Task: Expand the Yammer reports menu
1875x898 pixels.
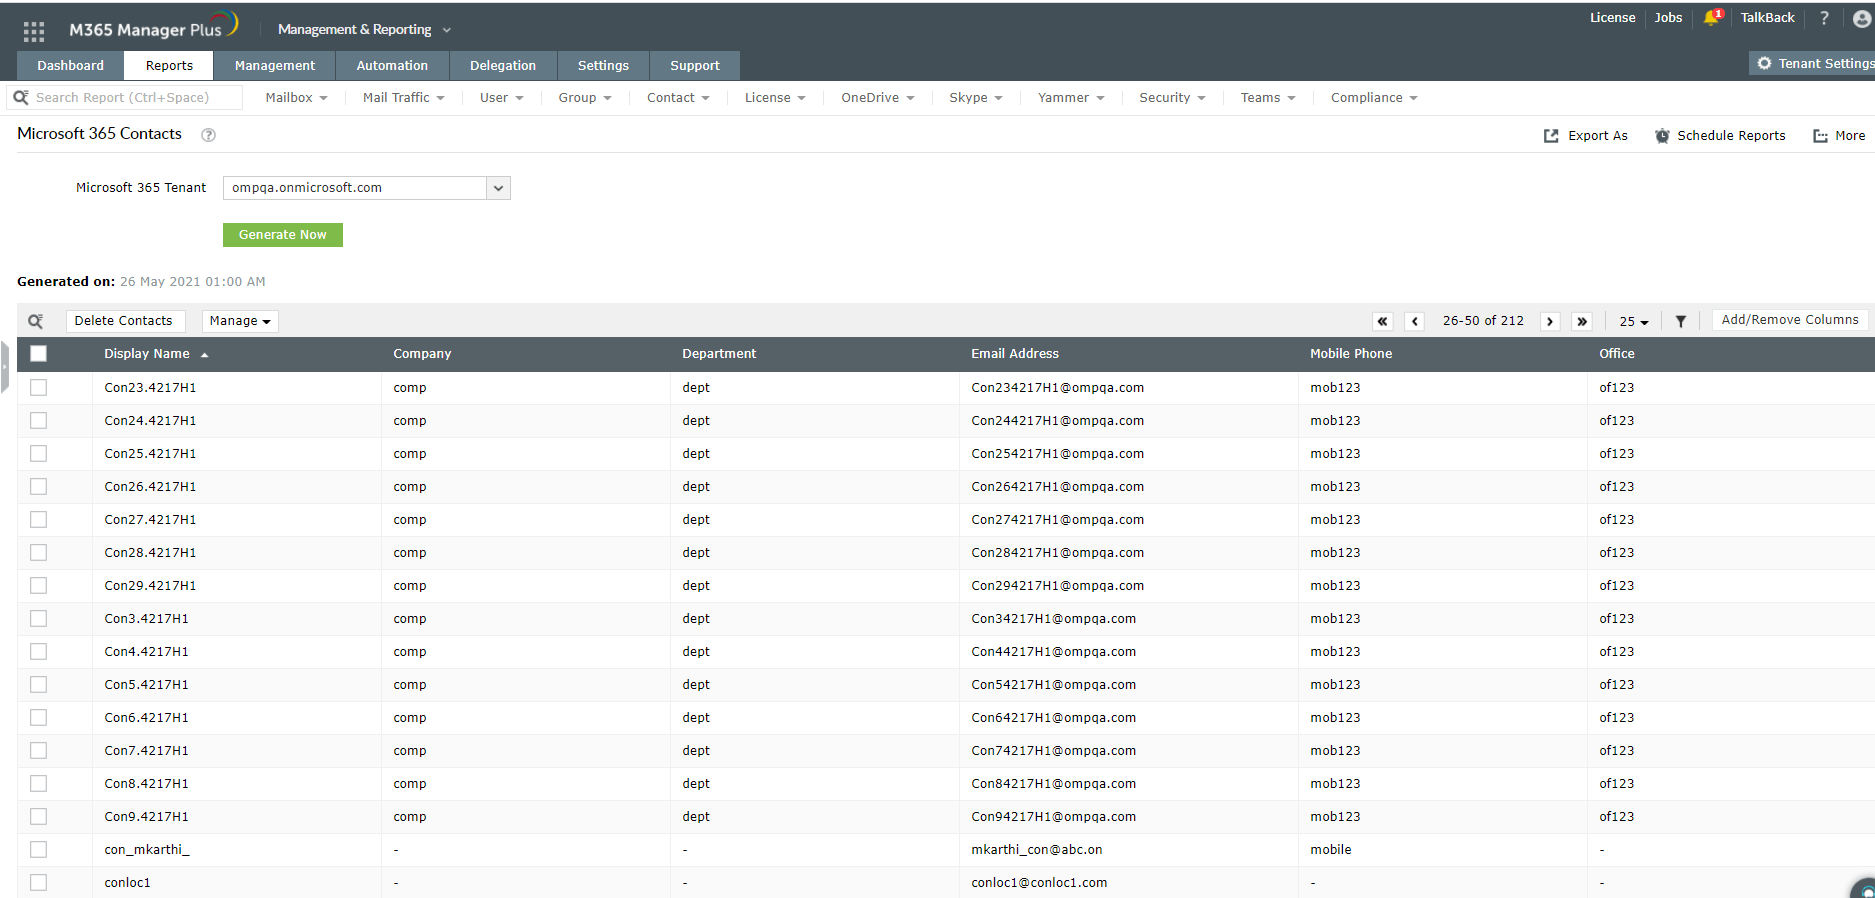Action: pos(1071,98)
